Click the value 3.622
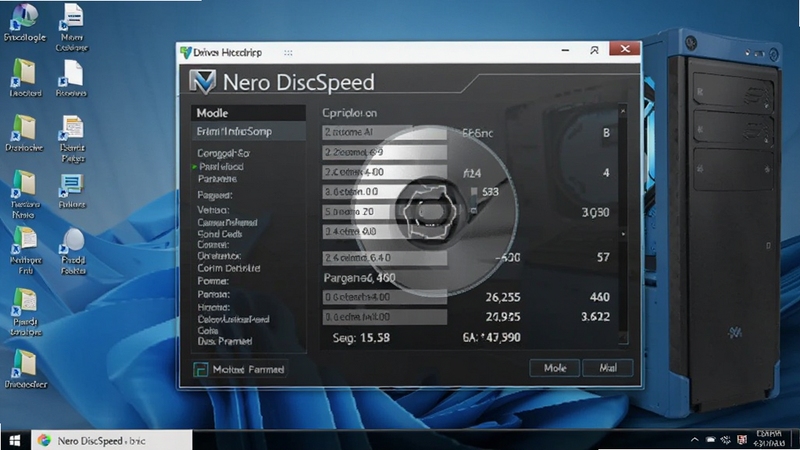Screen dimensions: 800x450 tap(595, 317)
